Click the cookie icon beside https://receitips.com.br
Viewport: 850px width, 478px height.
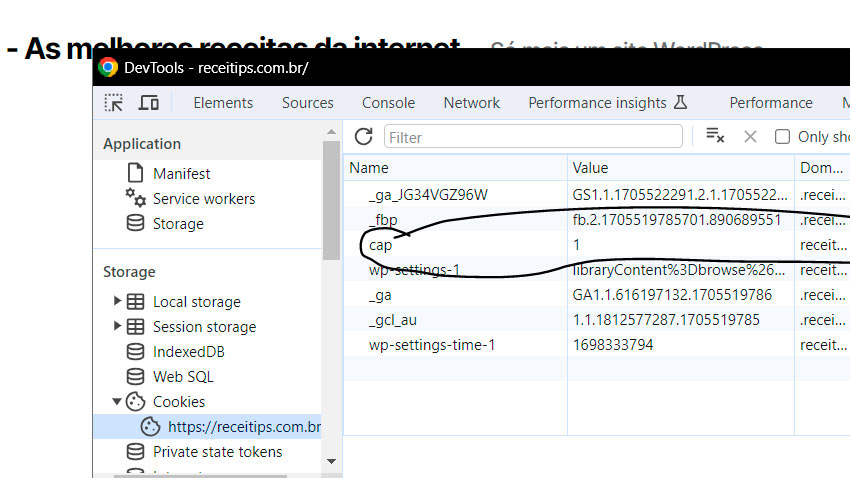(x=150, y=427)
